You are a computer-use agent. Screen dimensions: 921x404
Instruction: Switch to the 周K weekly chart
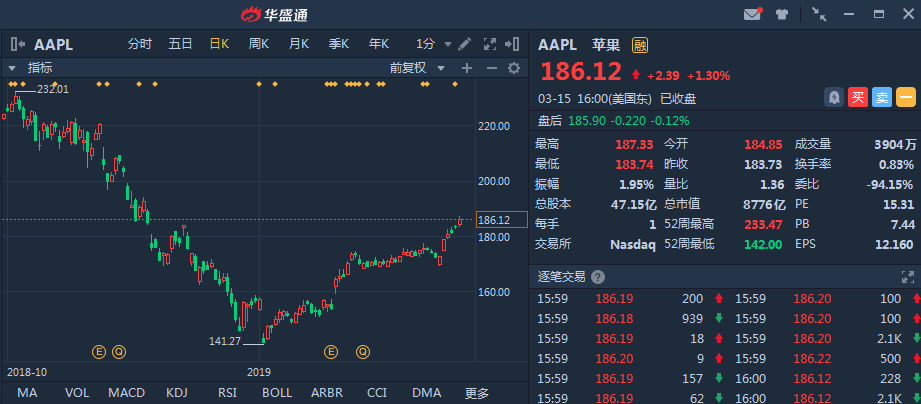(258, 44)
